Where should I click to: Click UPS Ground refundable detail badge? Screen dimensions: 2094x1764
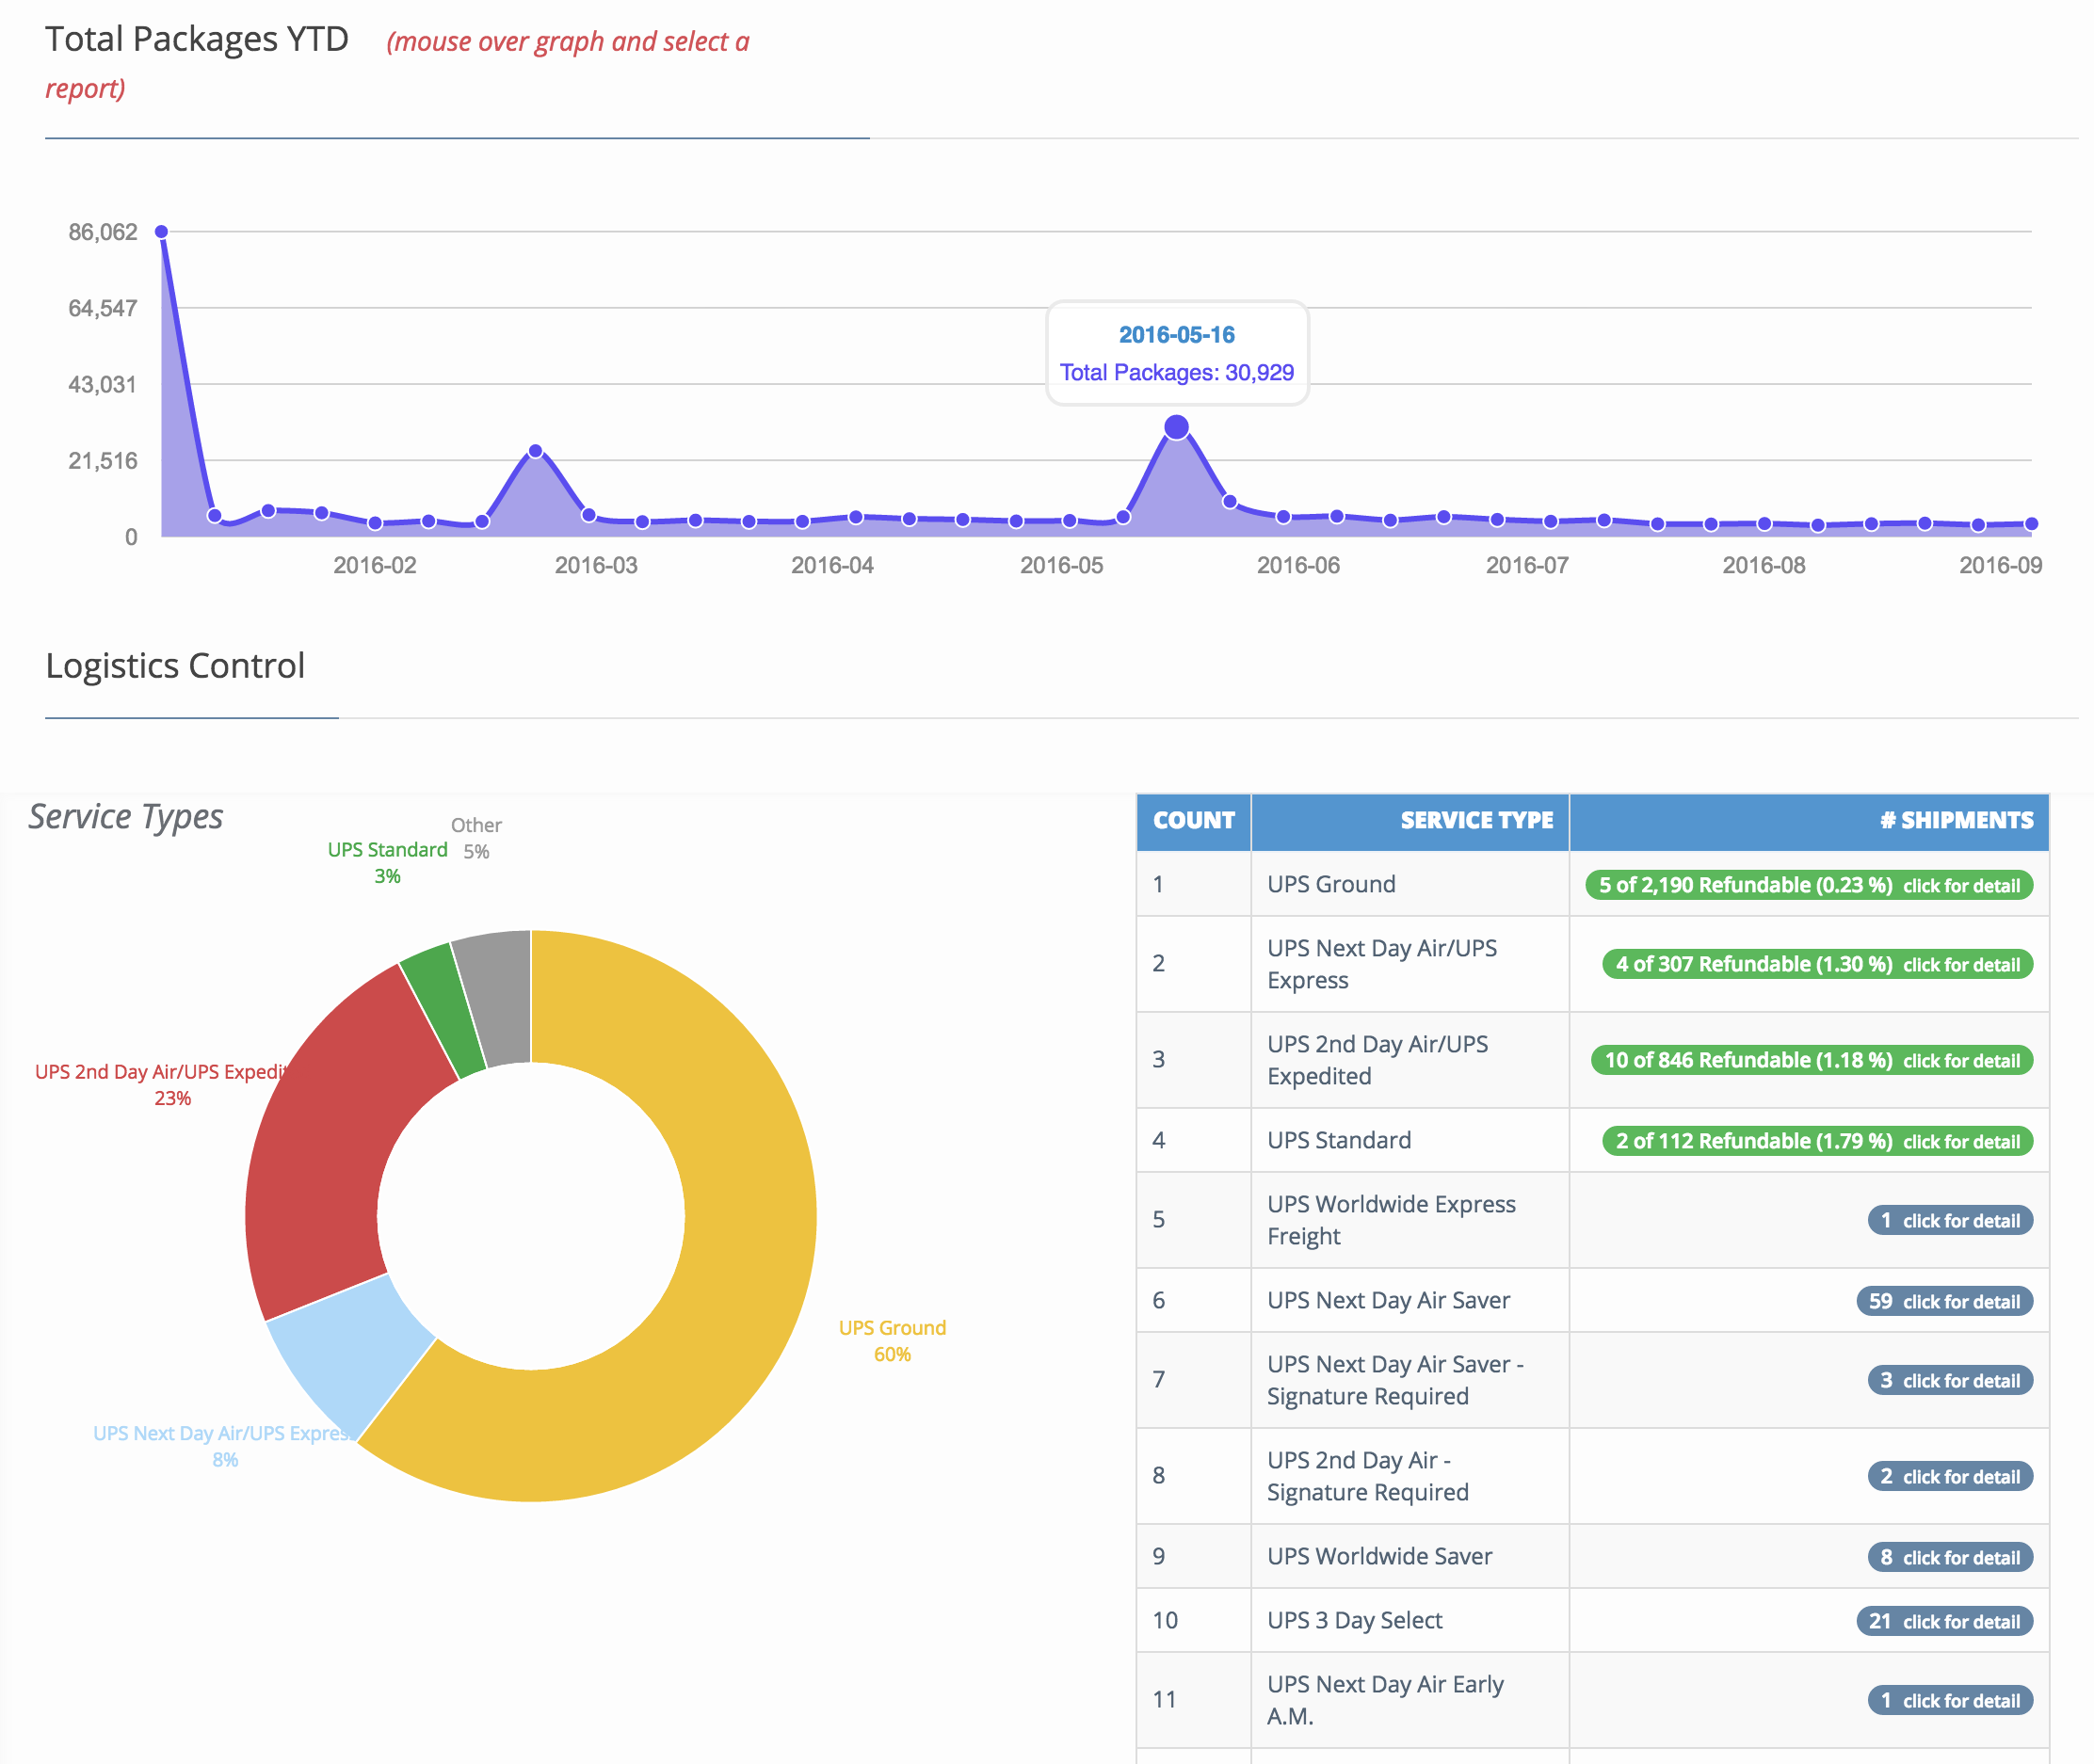pos(1808,885)
